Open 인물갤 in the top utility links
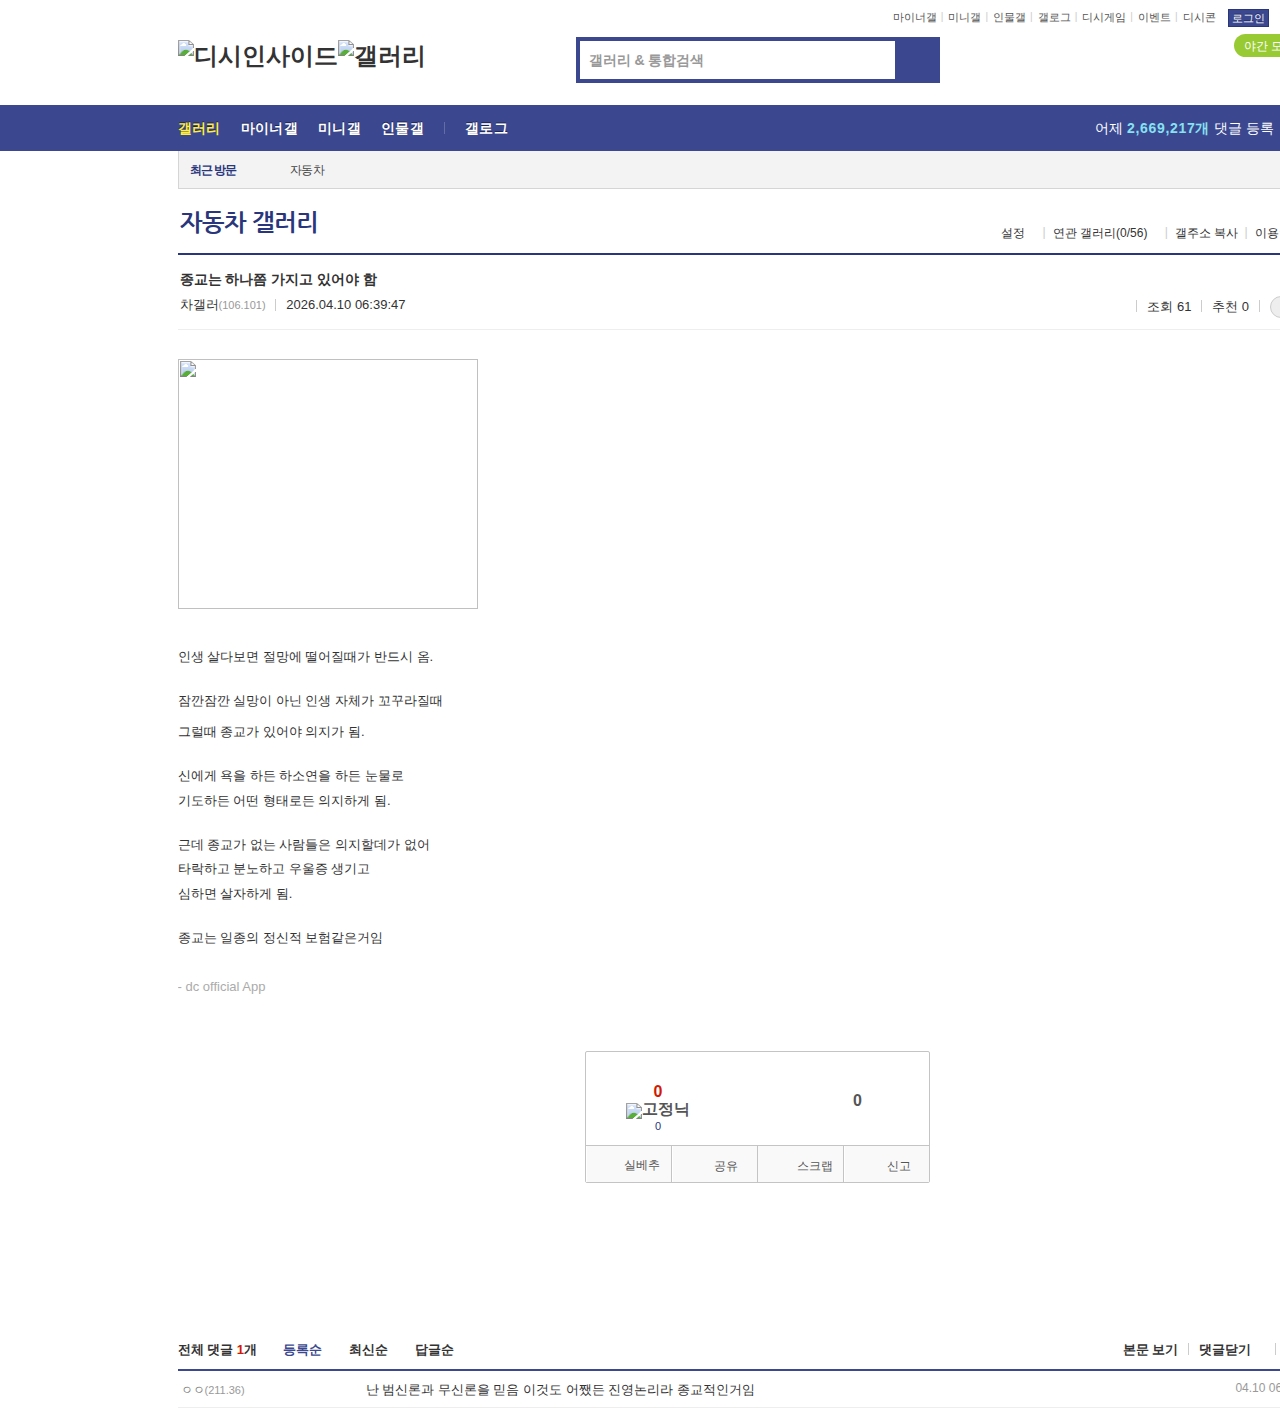 (x=1009, y=18)
